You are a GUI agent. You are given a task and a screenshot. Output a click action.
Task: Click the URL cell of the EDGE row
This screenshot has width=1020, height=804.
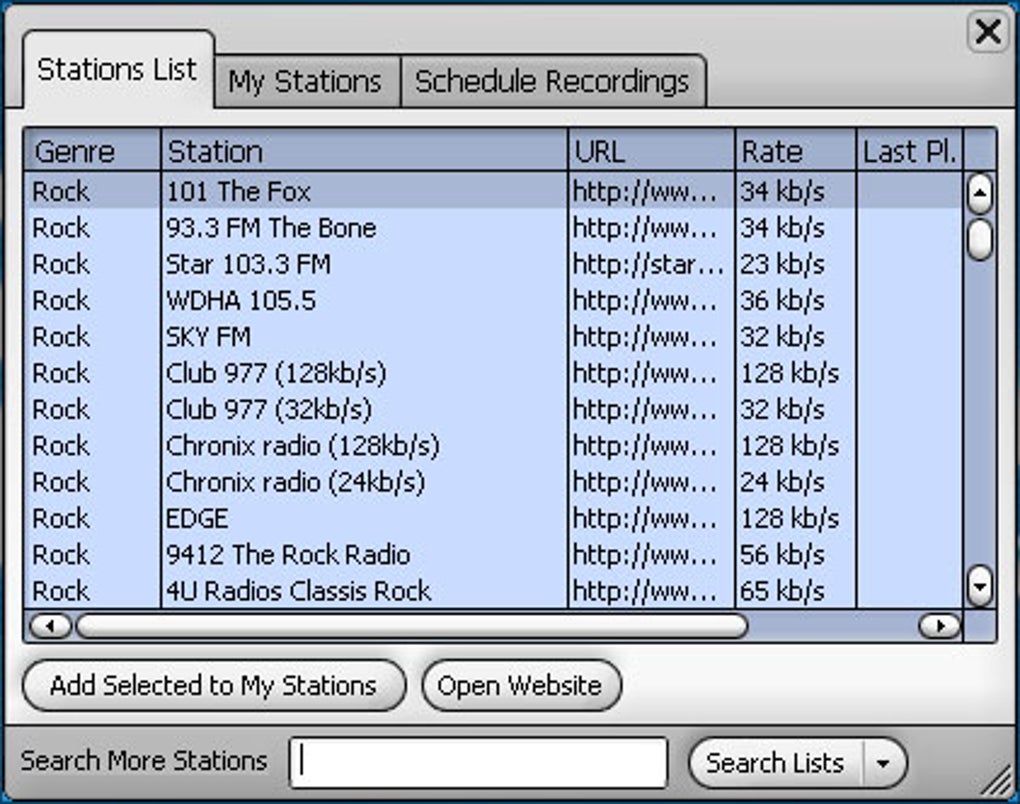651,518
